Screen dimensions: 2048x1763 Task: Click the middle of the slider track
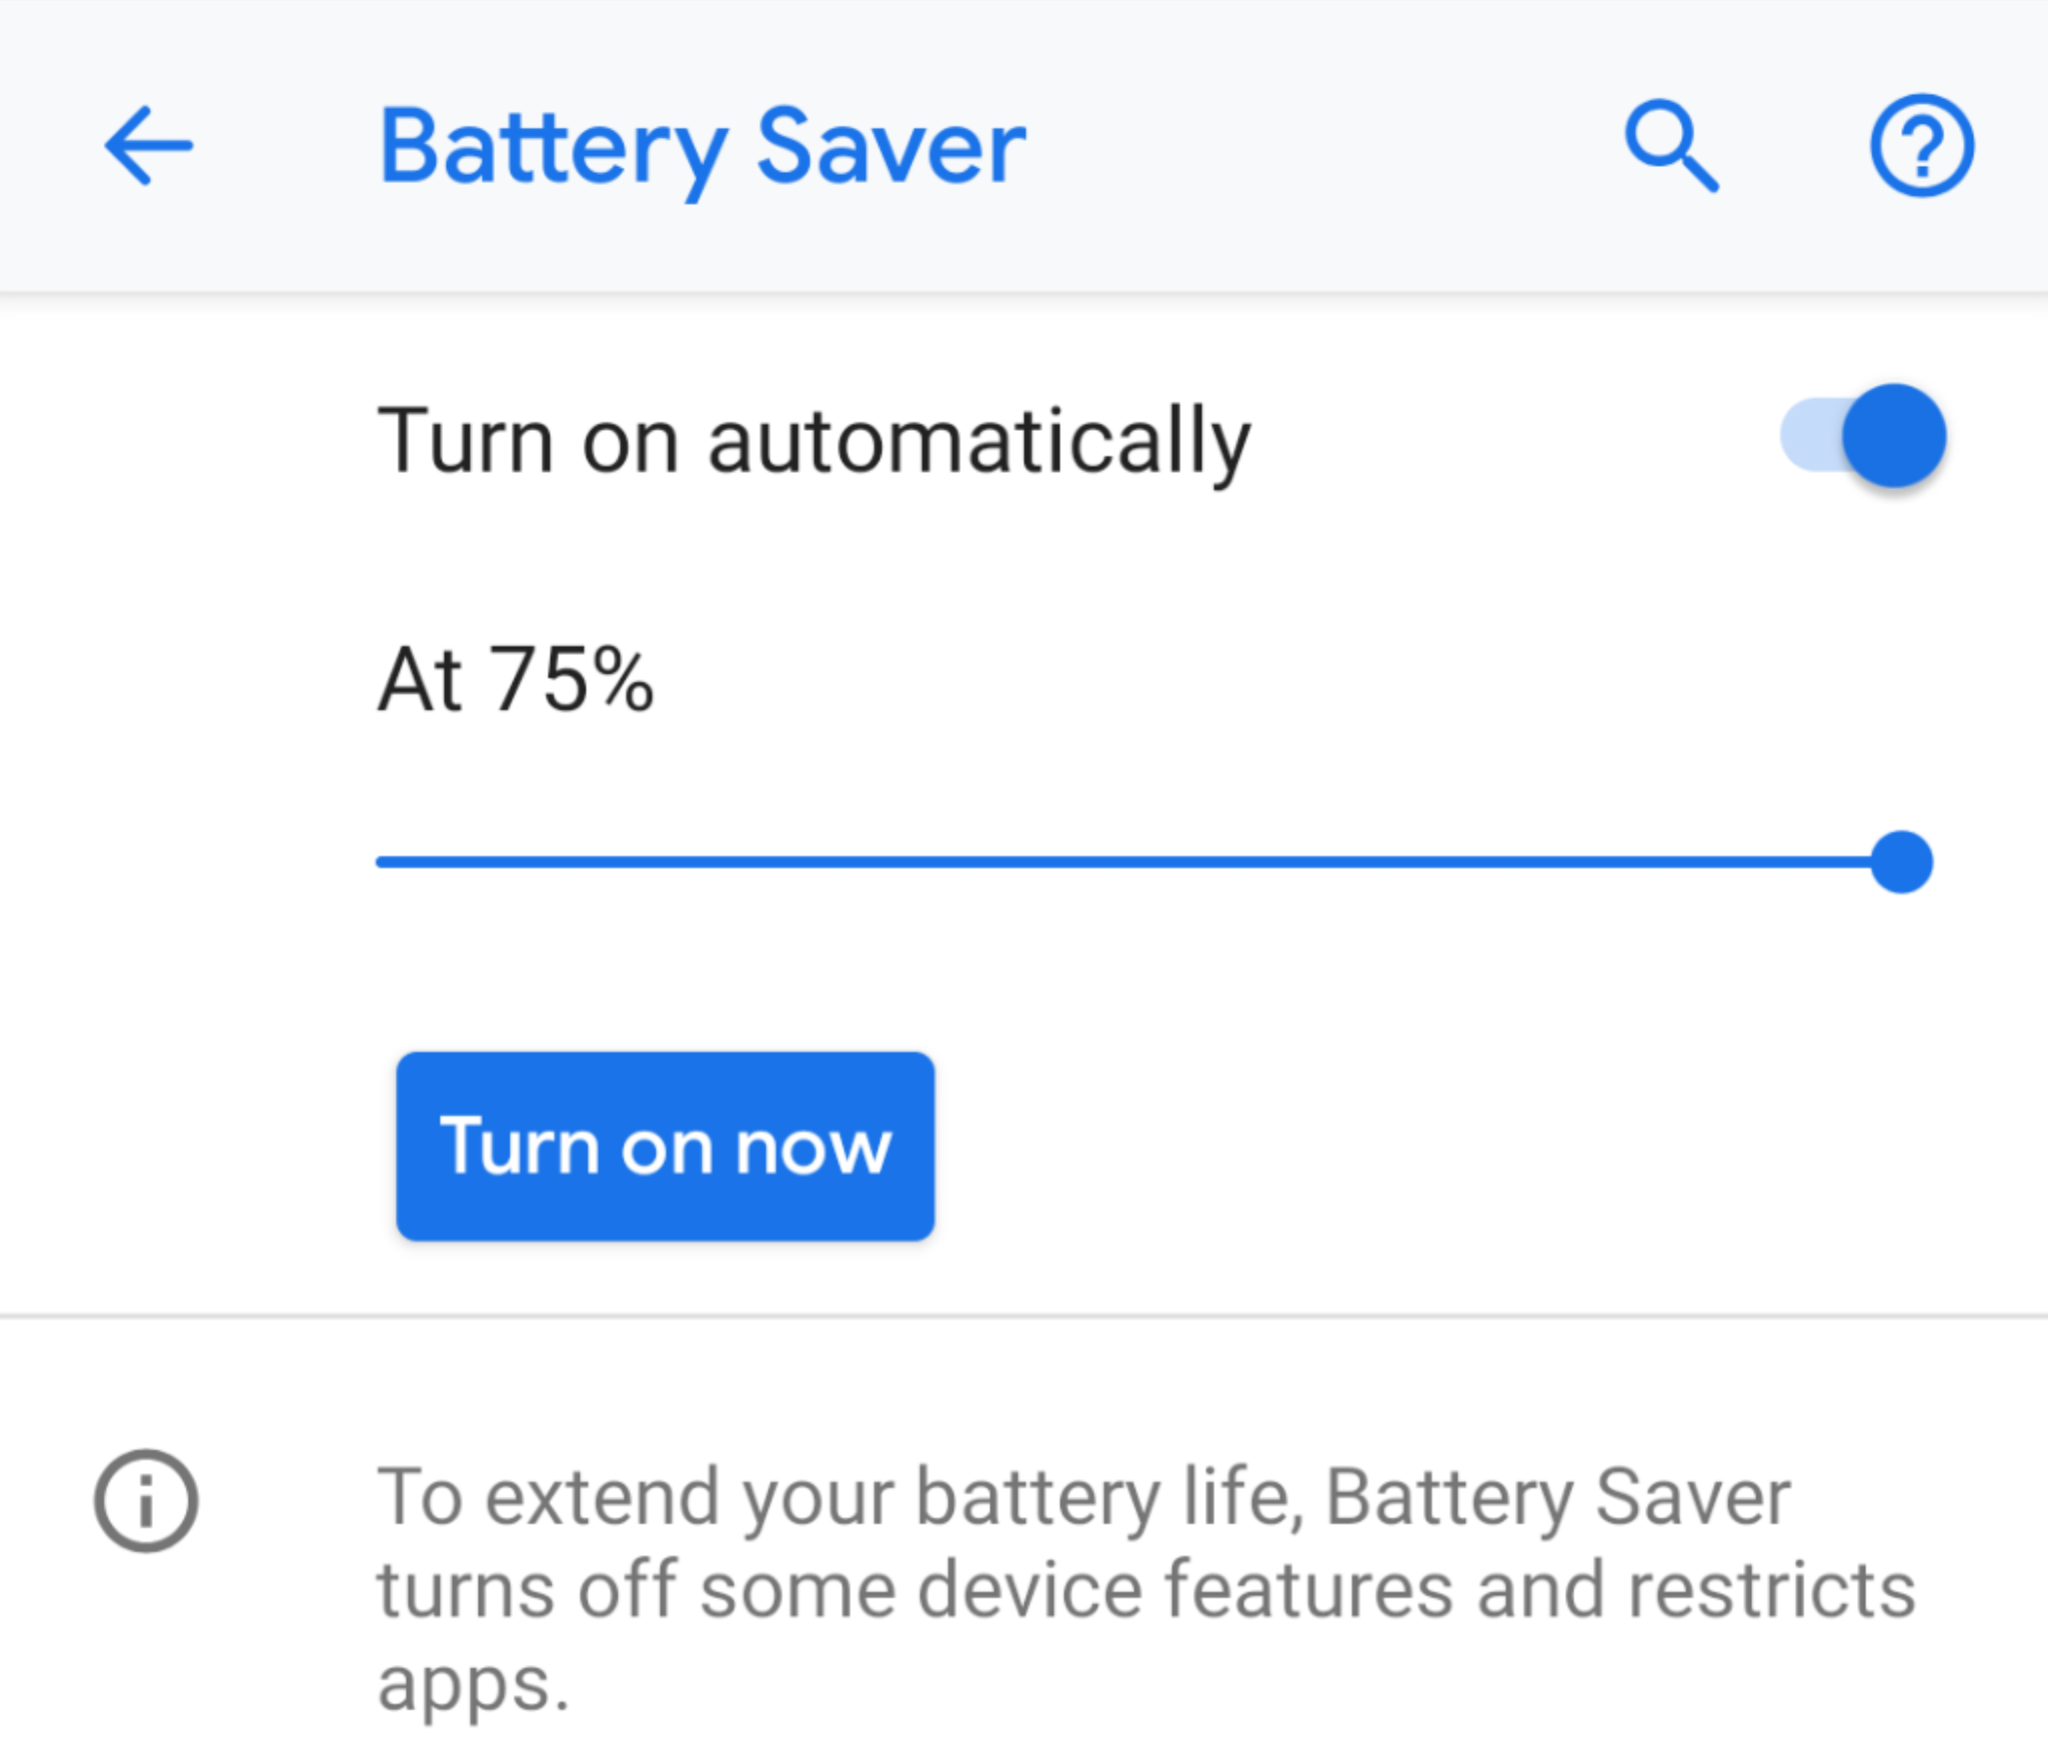coord(1138,862)
